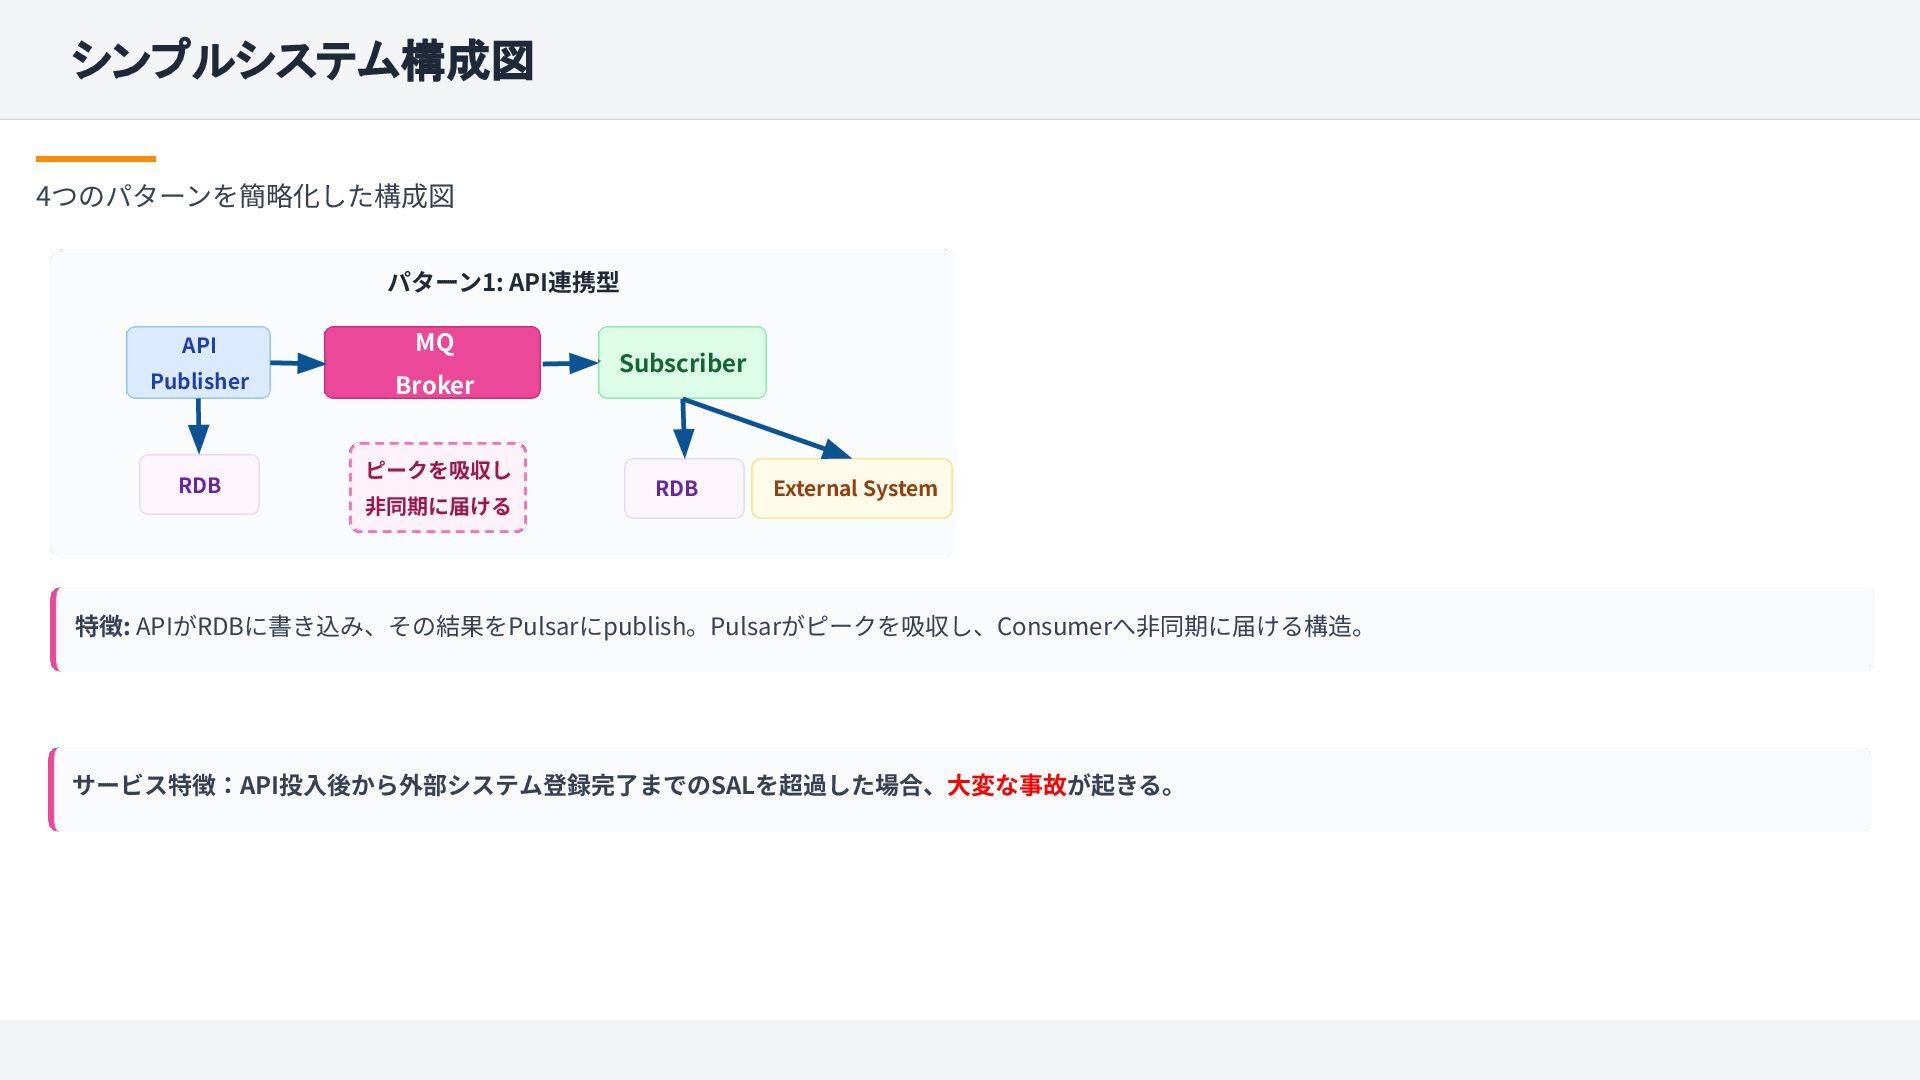This screenshot has height=1080, width=1920.
Task: Click the subtitle 4つのパターンを簡略化した構成図
Action: (x=245, y=196)
